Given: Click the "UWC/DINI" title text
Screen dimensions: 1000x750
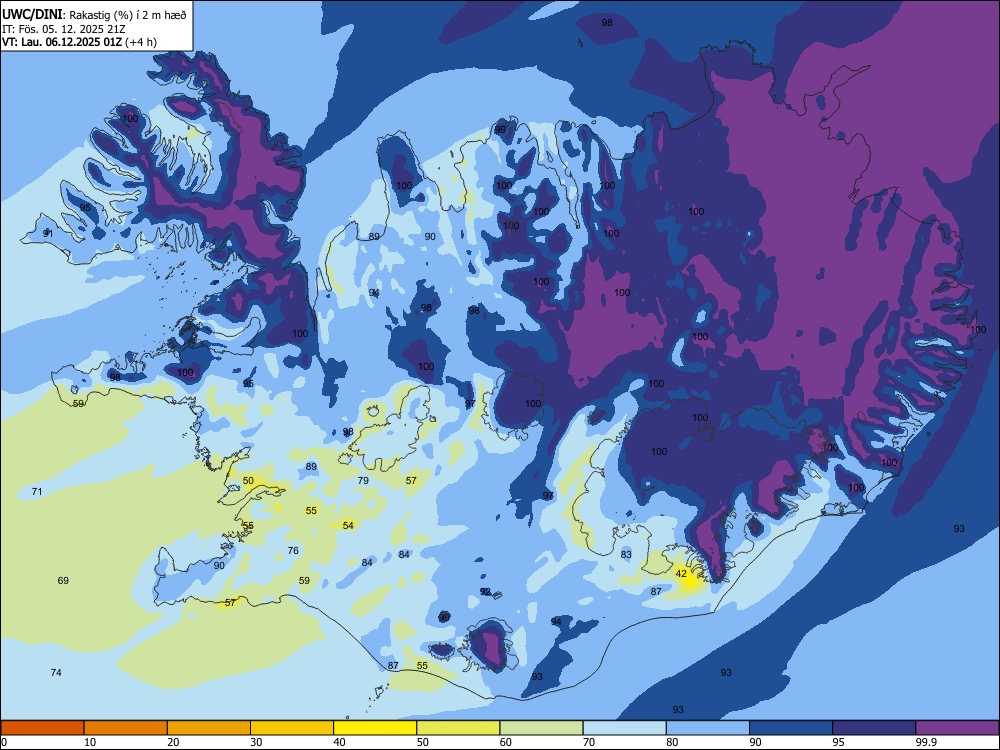Looking at the screenshot, I should pos(32,15).
